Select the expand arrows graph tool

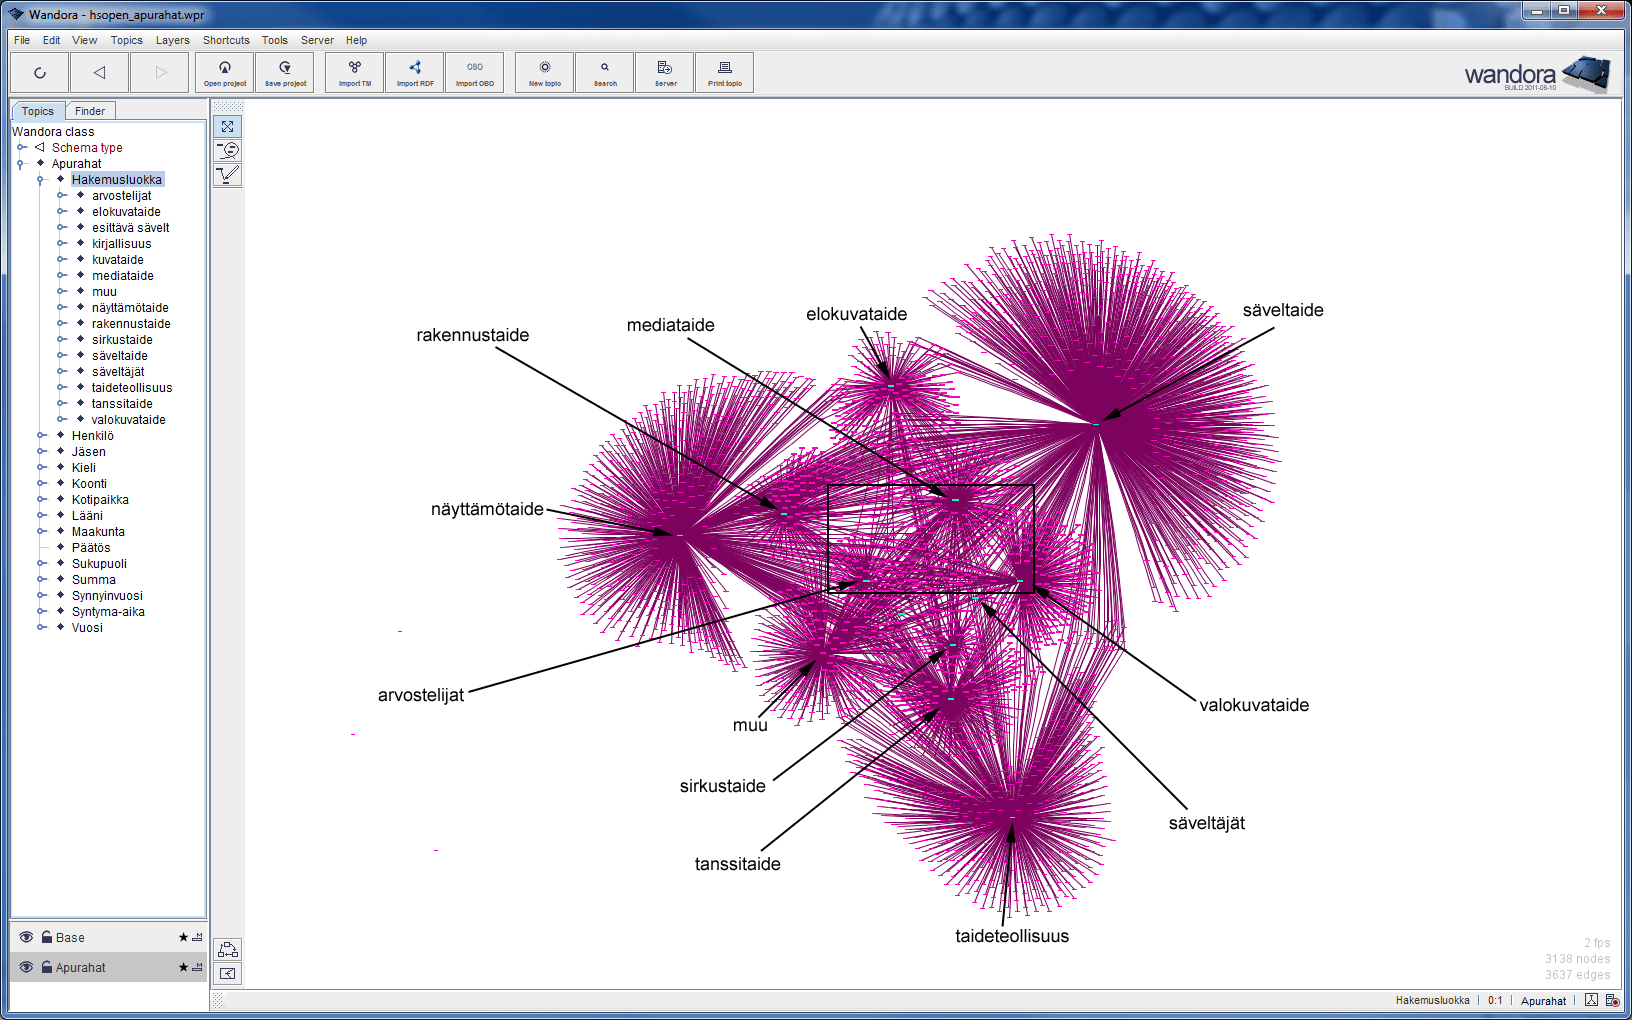click(x=228, y=127)
